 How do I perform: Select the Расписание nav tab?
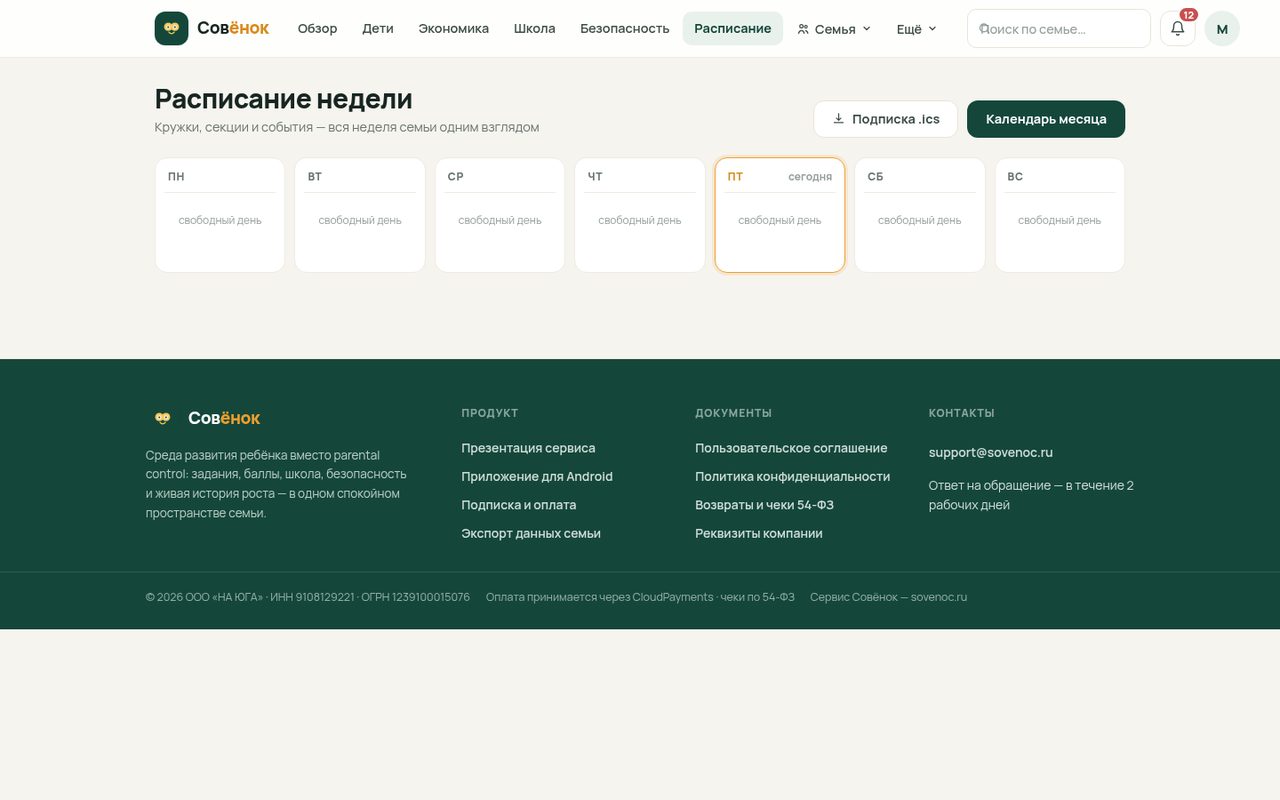[733, 29]
